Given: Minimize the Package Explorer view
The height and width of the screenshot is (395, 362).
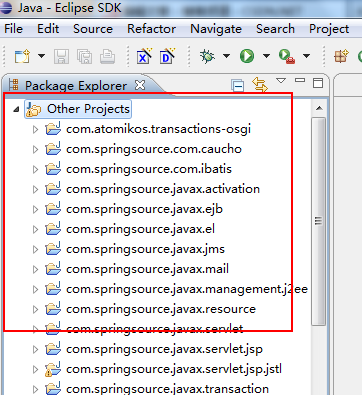Looking at the screenshot, I should pyautogui.click(x=300, y=80).
